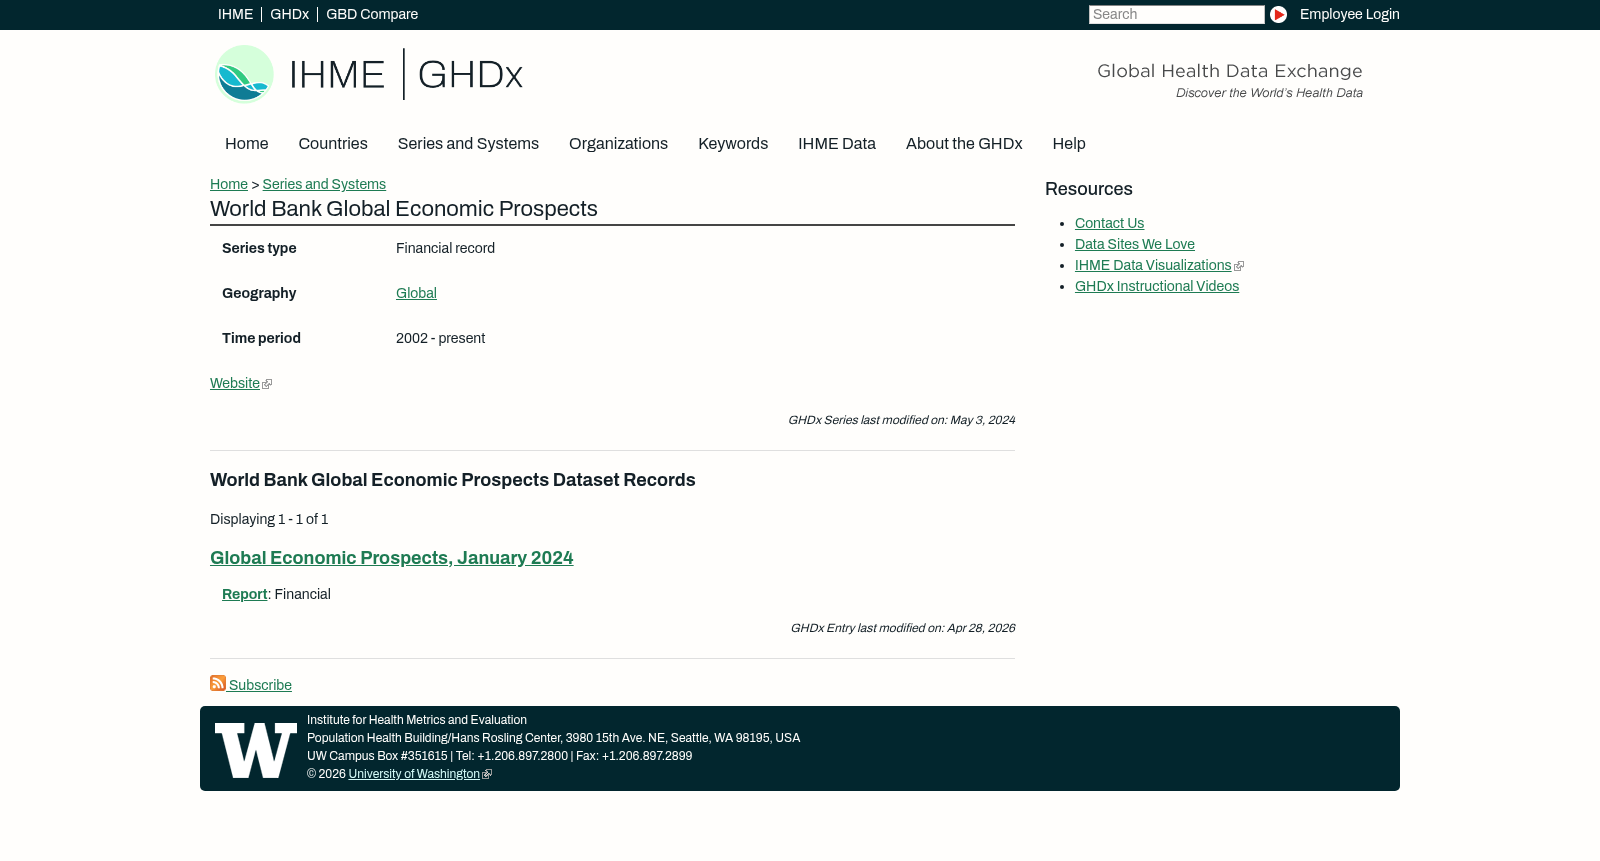Open IHME link in top bar

[x=236, y=15]
